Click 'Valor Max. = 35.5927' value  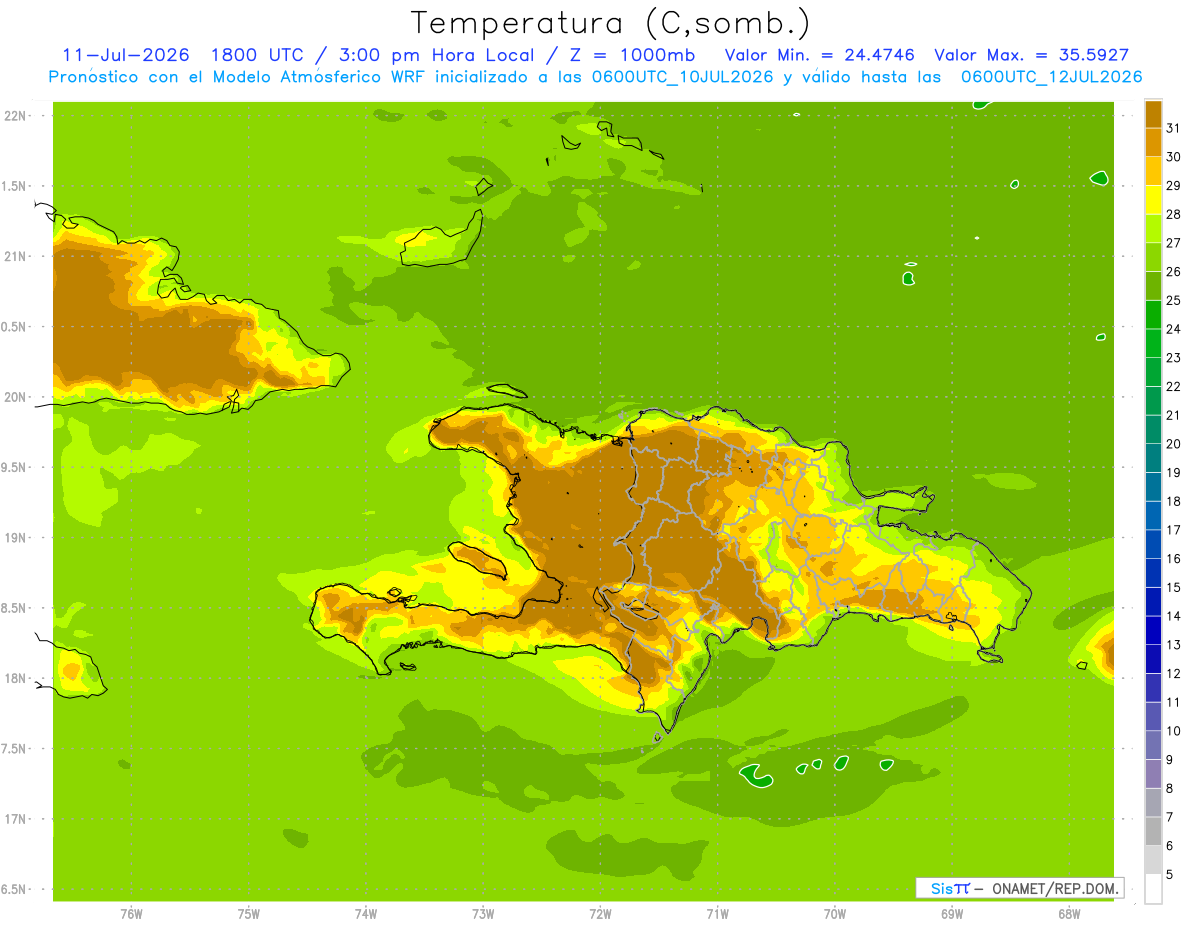tap(1031, 55)
